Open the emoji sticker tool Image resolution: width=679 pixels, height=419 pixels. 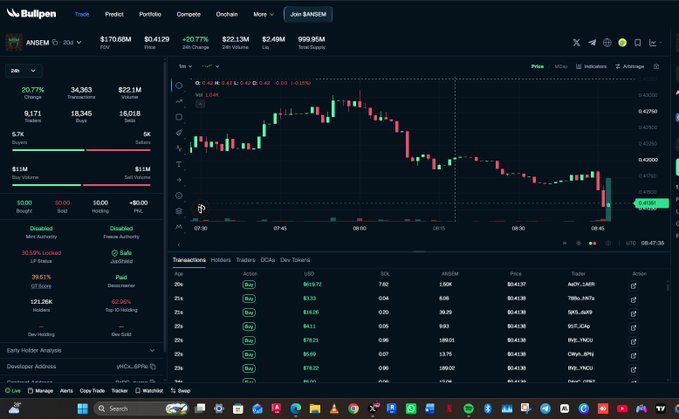(x=179, y=196)
